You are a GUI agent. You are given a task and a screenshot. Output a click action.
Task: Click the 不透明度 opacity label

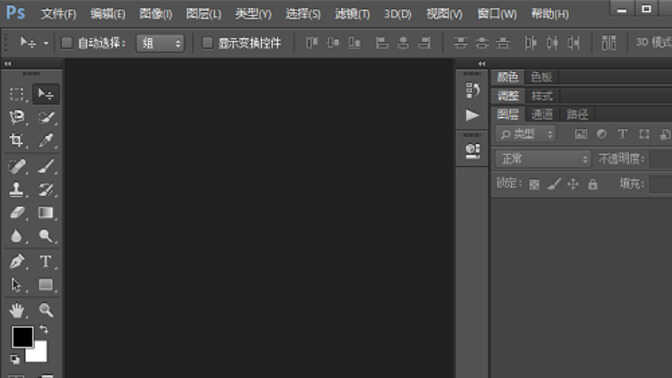pos(621,159)
